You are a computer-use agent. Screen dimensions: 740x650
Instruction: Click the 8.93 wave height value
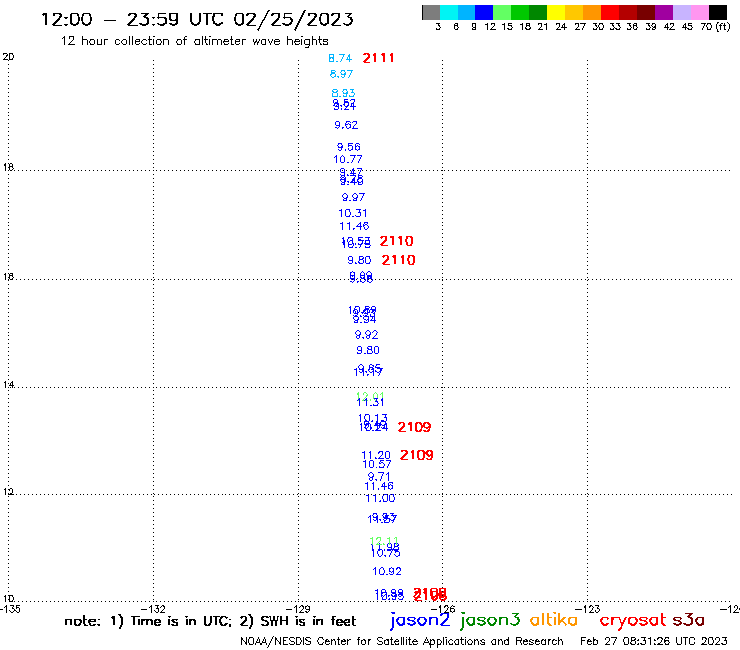[343, 93]
